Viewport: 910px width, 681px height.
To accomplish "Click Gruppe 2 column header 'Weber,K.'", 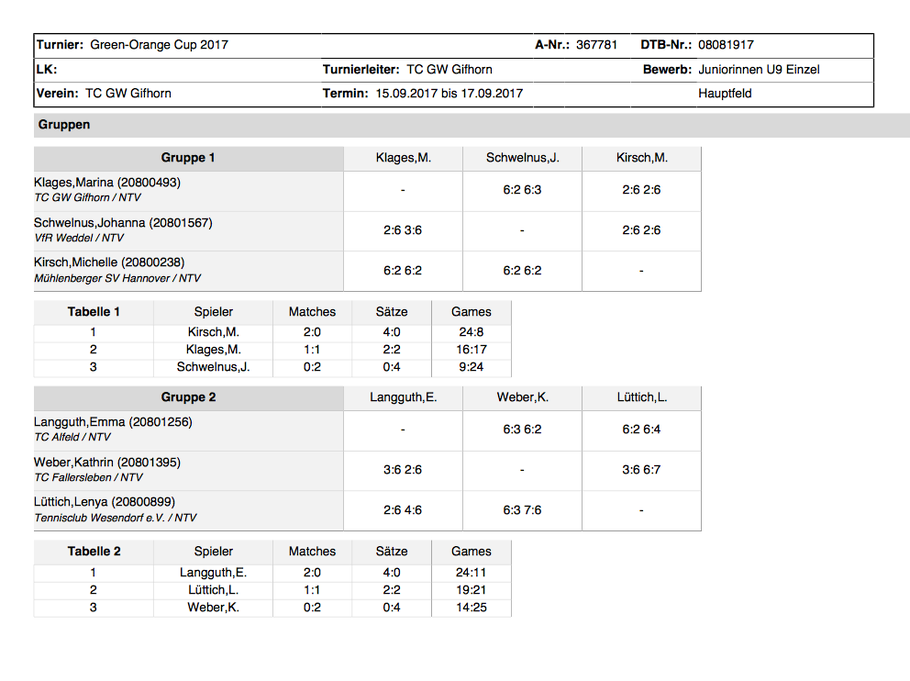I will pyautogui.click(x=523, y=398).
